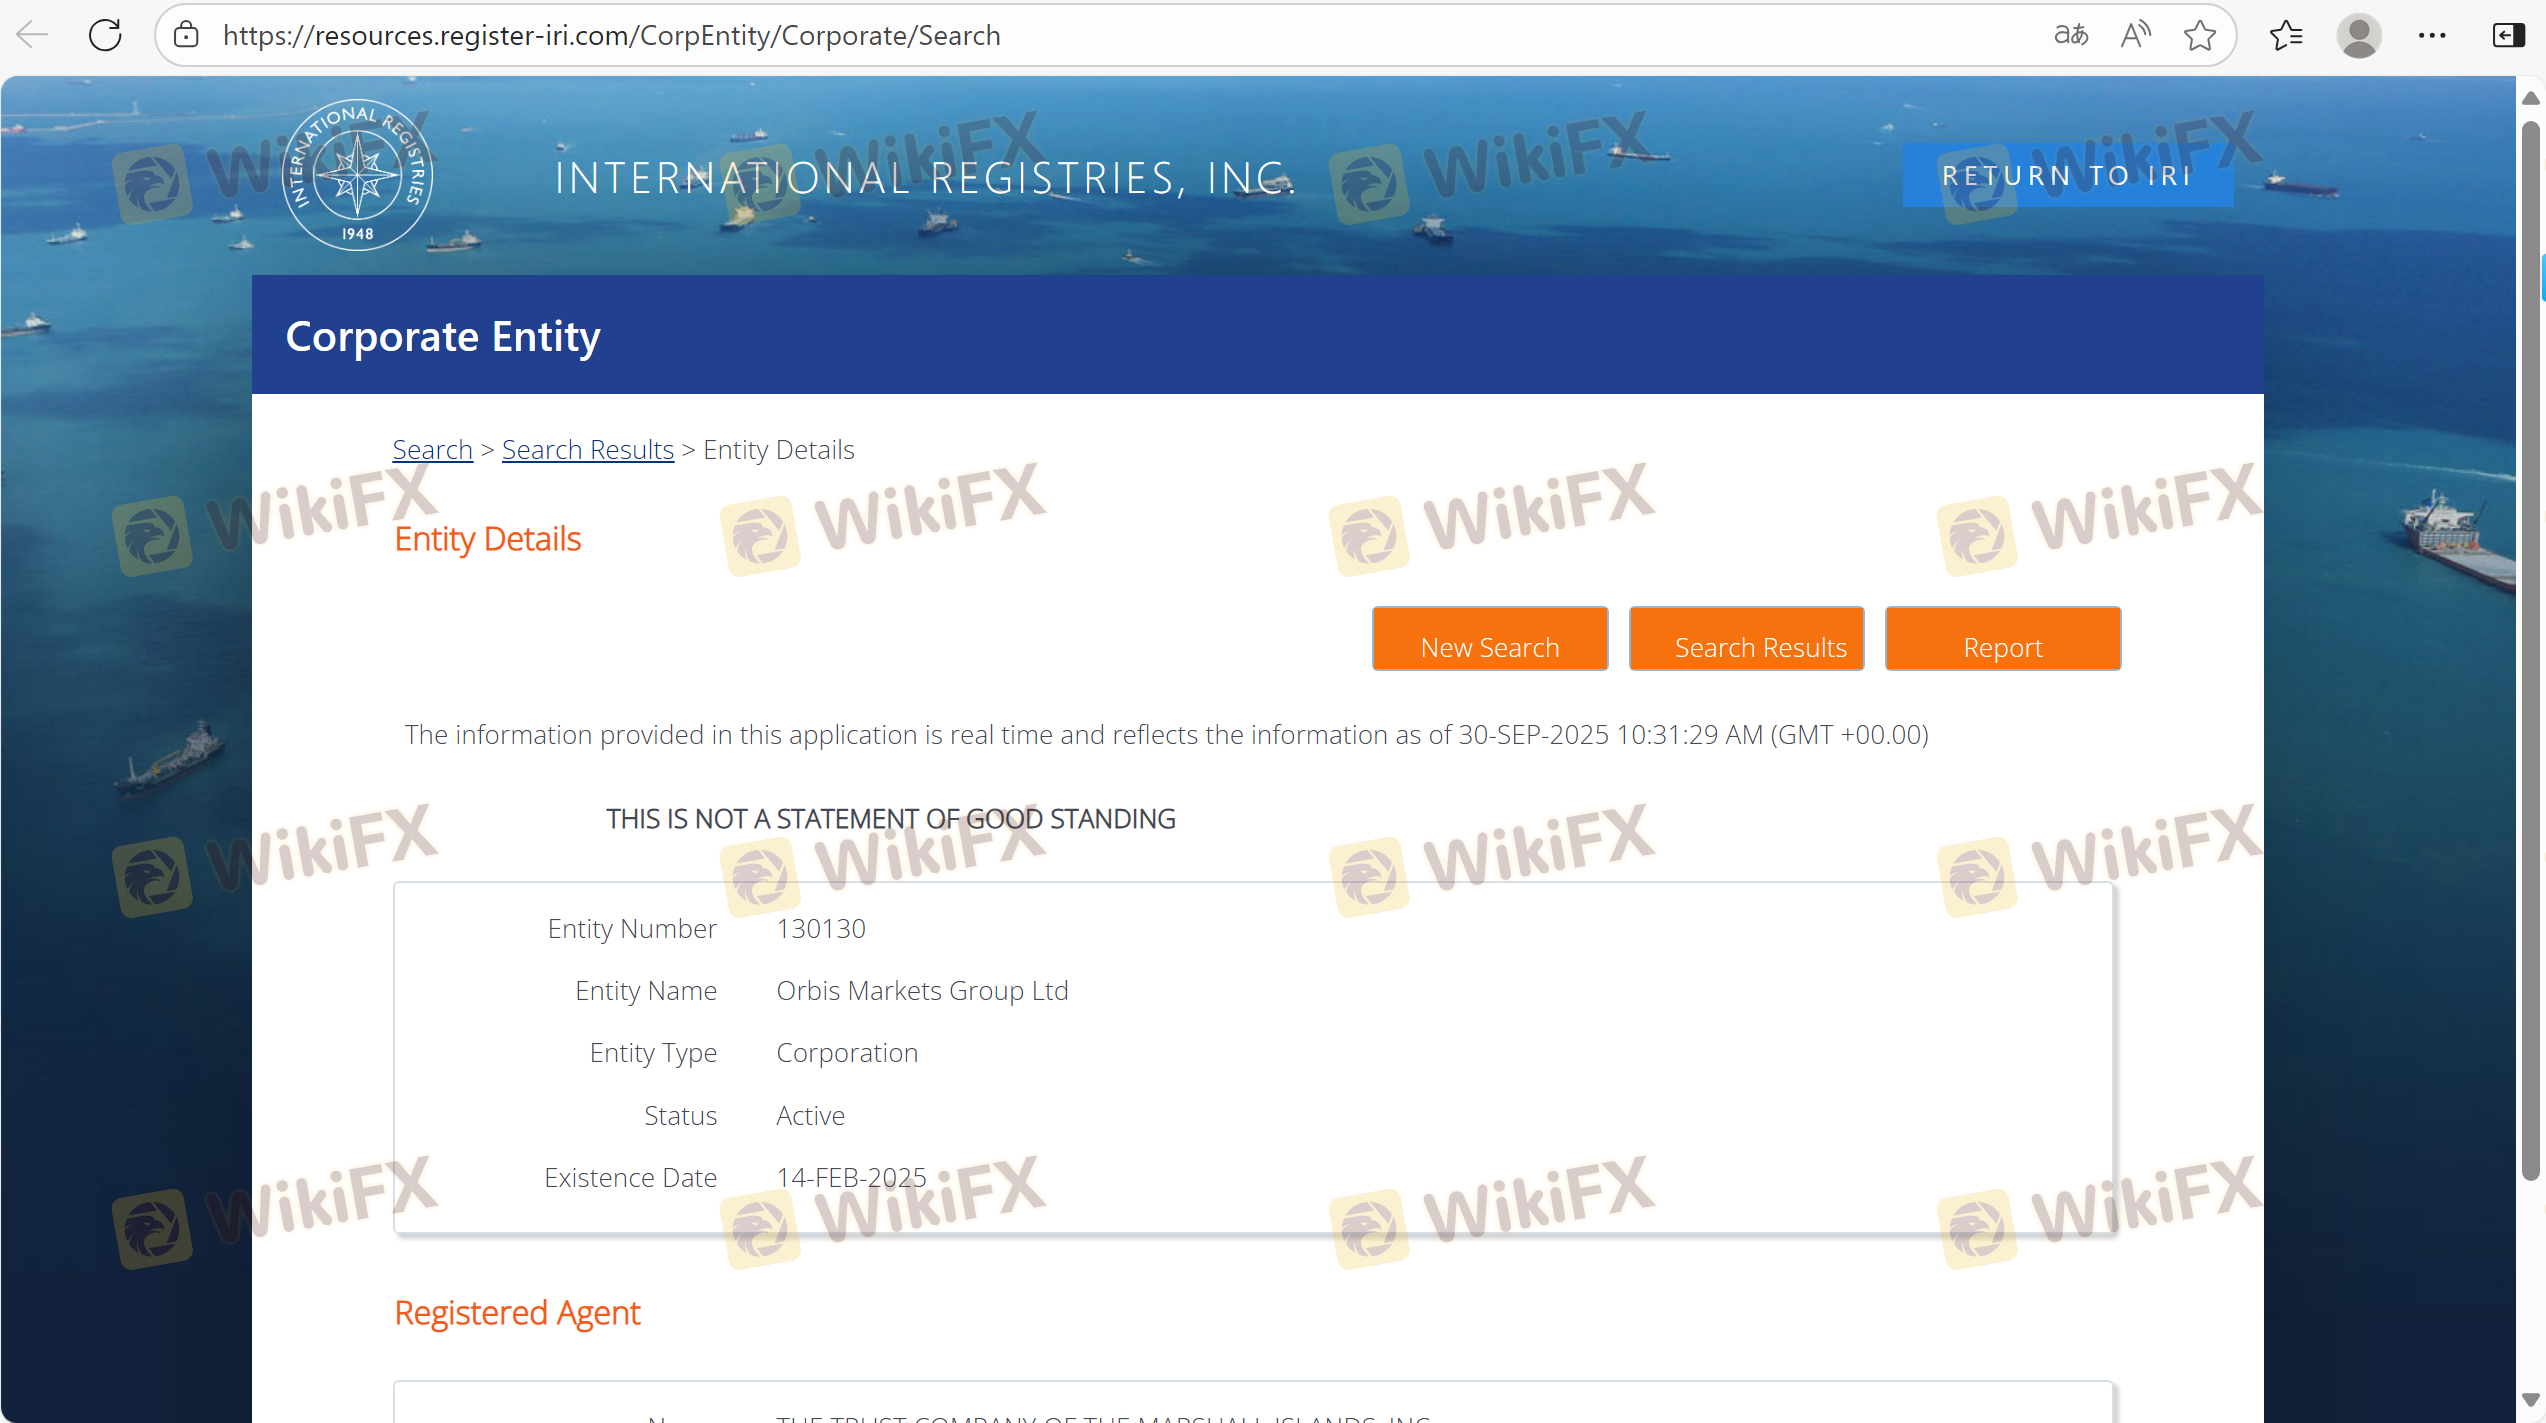The image size is (2546, 1423).
Task: Activate the read aloud icon
Action: (2135, 35)
